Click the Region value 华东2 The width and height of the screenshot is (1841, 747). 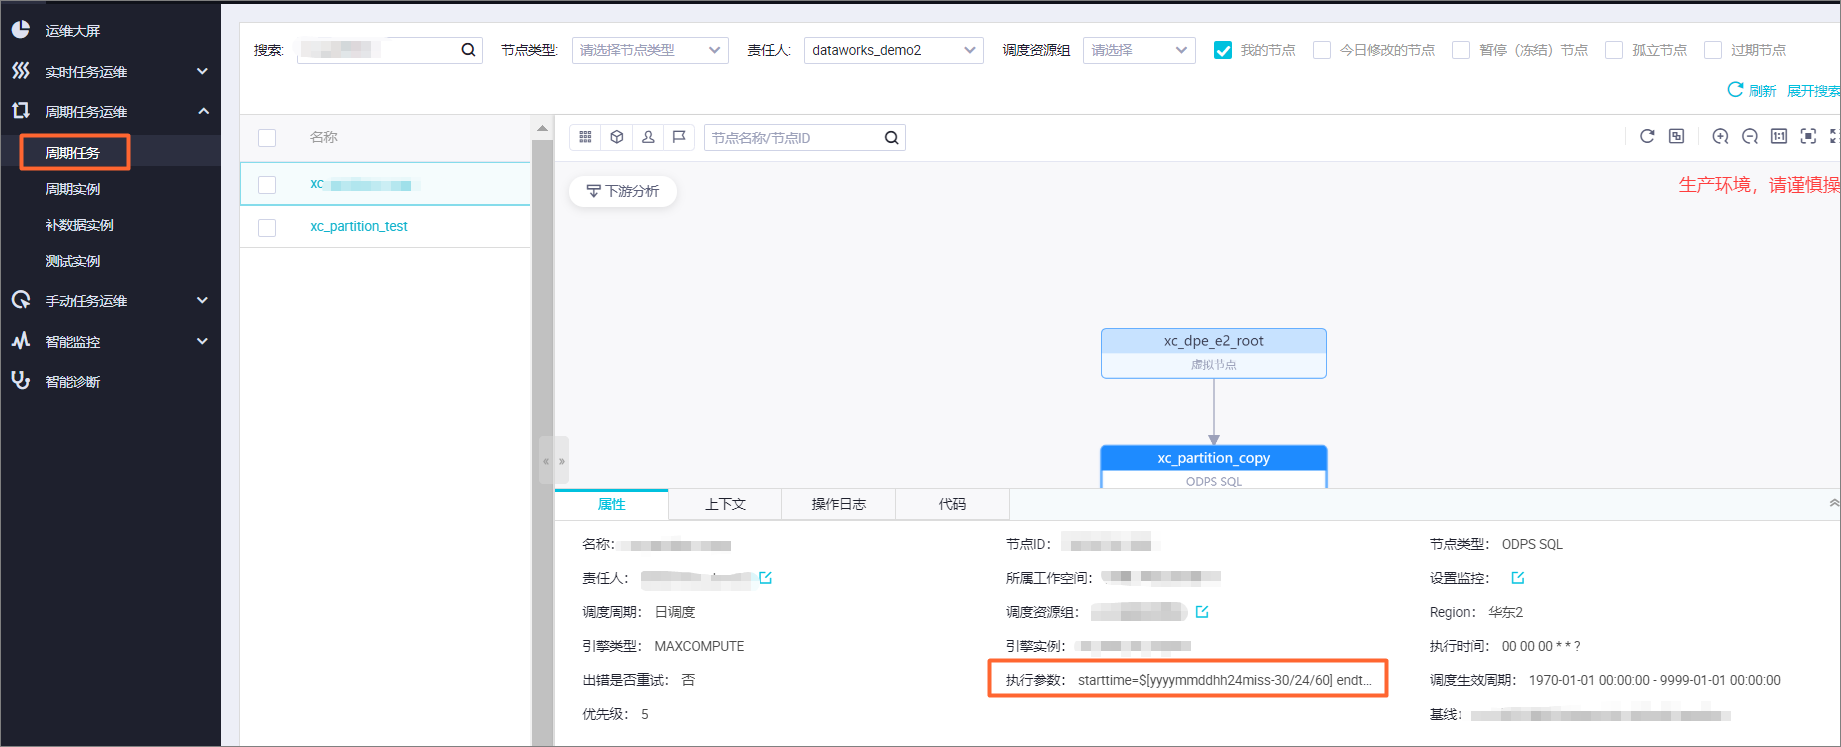click(1505, 612)
